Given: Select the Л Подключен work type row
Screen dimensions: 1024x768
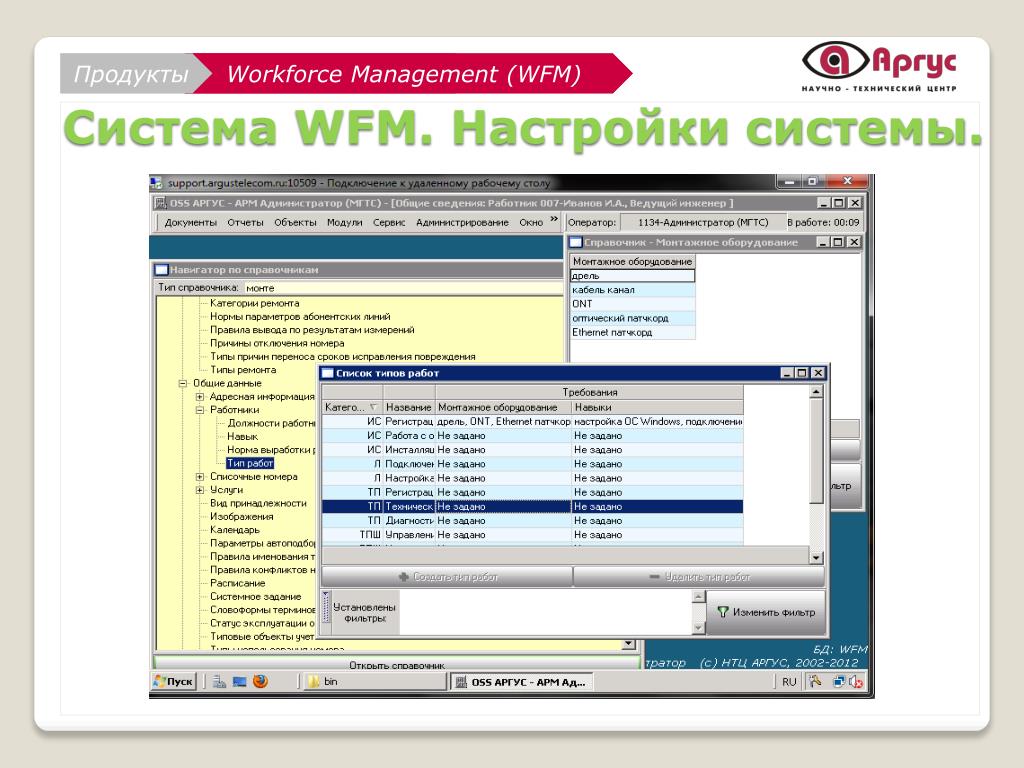Looking at the screenshot, I should click(x=532, y=464).
